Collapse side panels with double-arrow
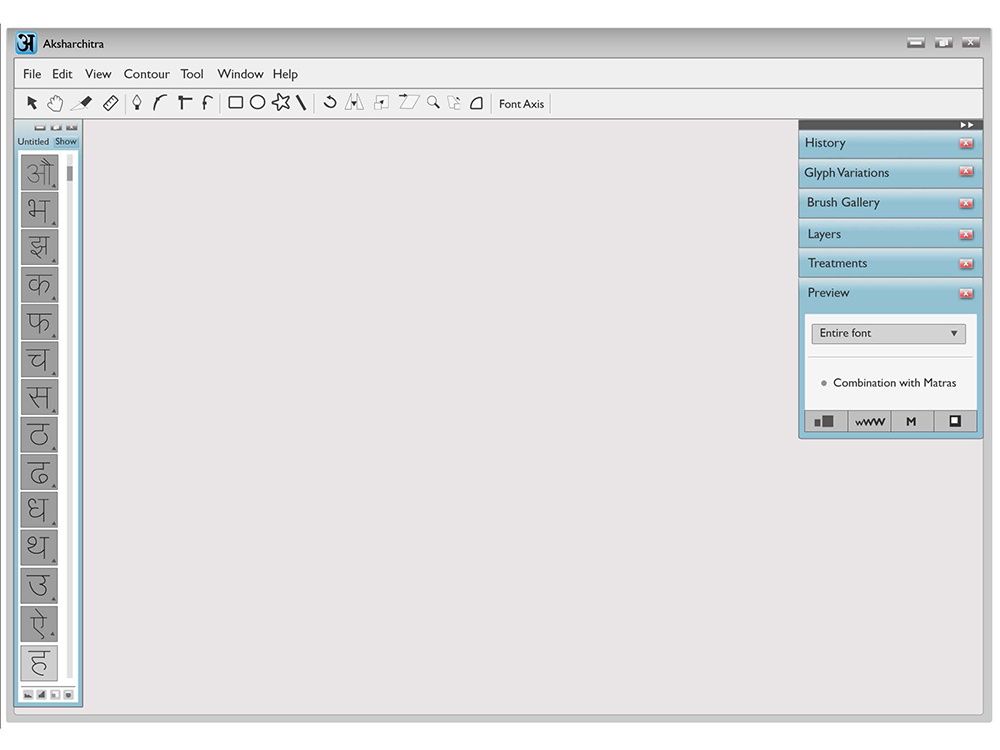This screenshot has width=1000, height=750. coord(967,125)
